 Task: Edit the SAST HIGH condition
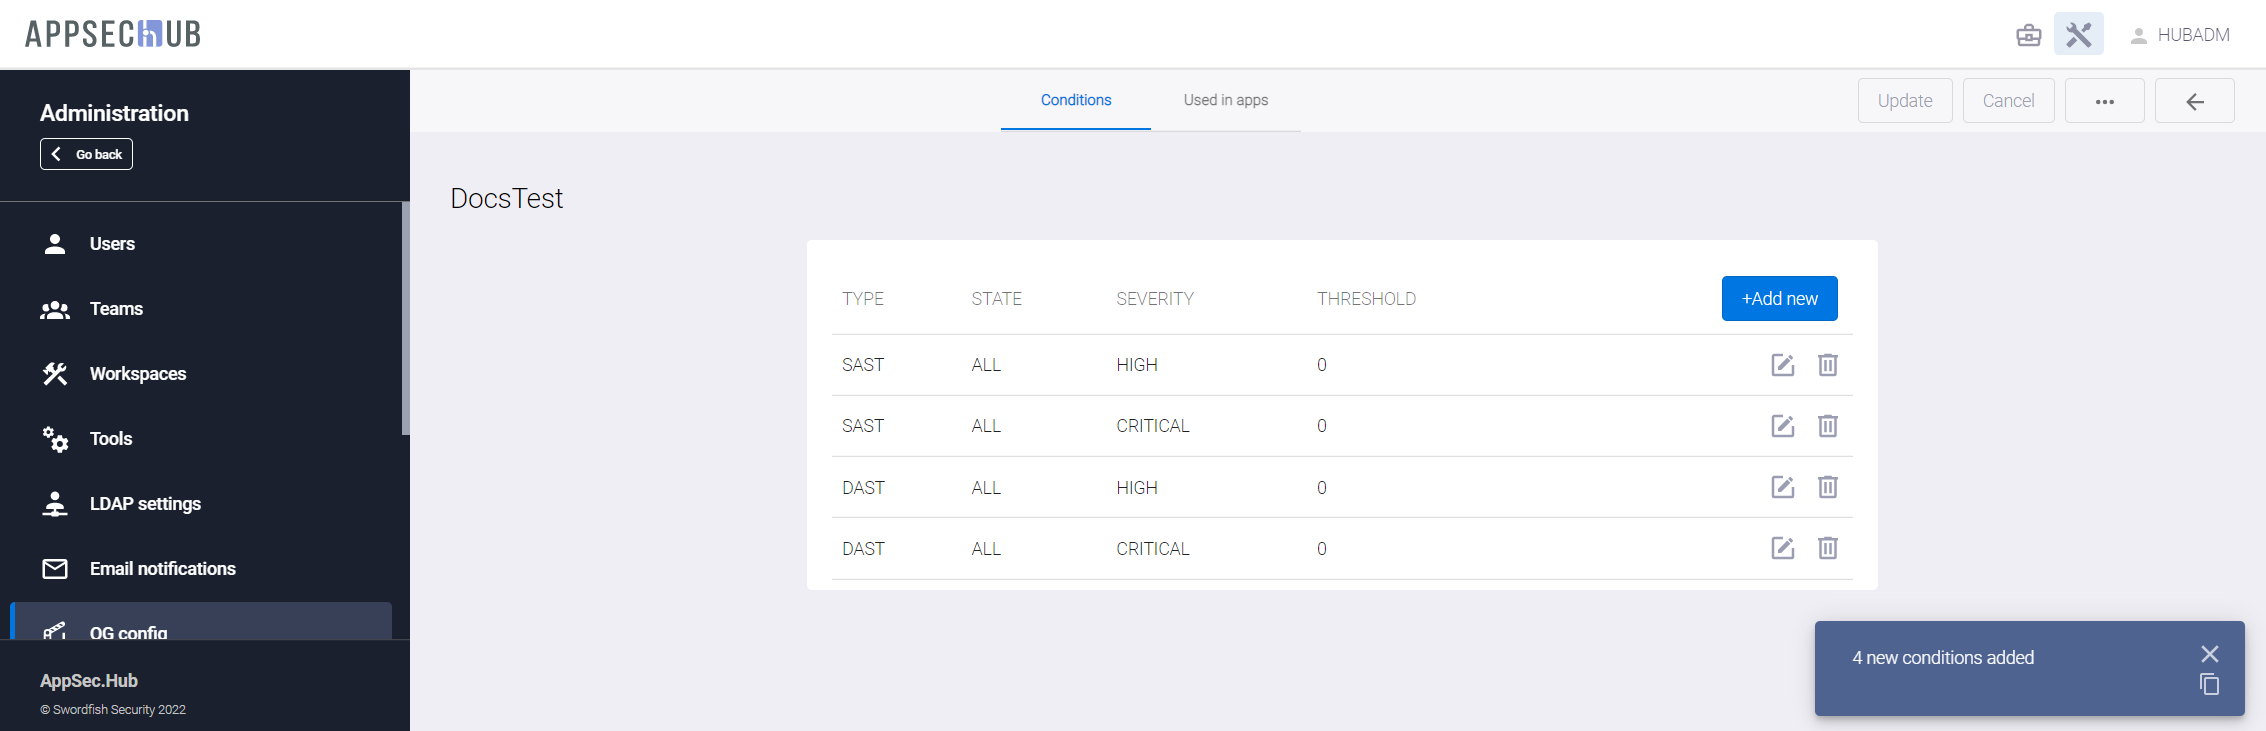click(1782, 365)
